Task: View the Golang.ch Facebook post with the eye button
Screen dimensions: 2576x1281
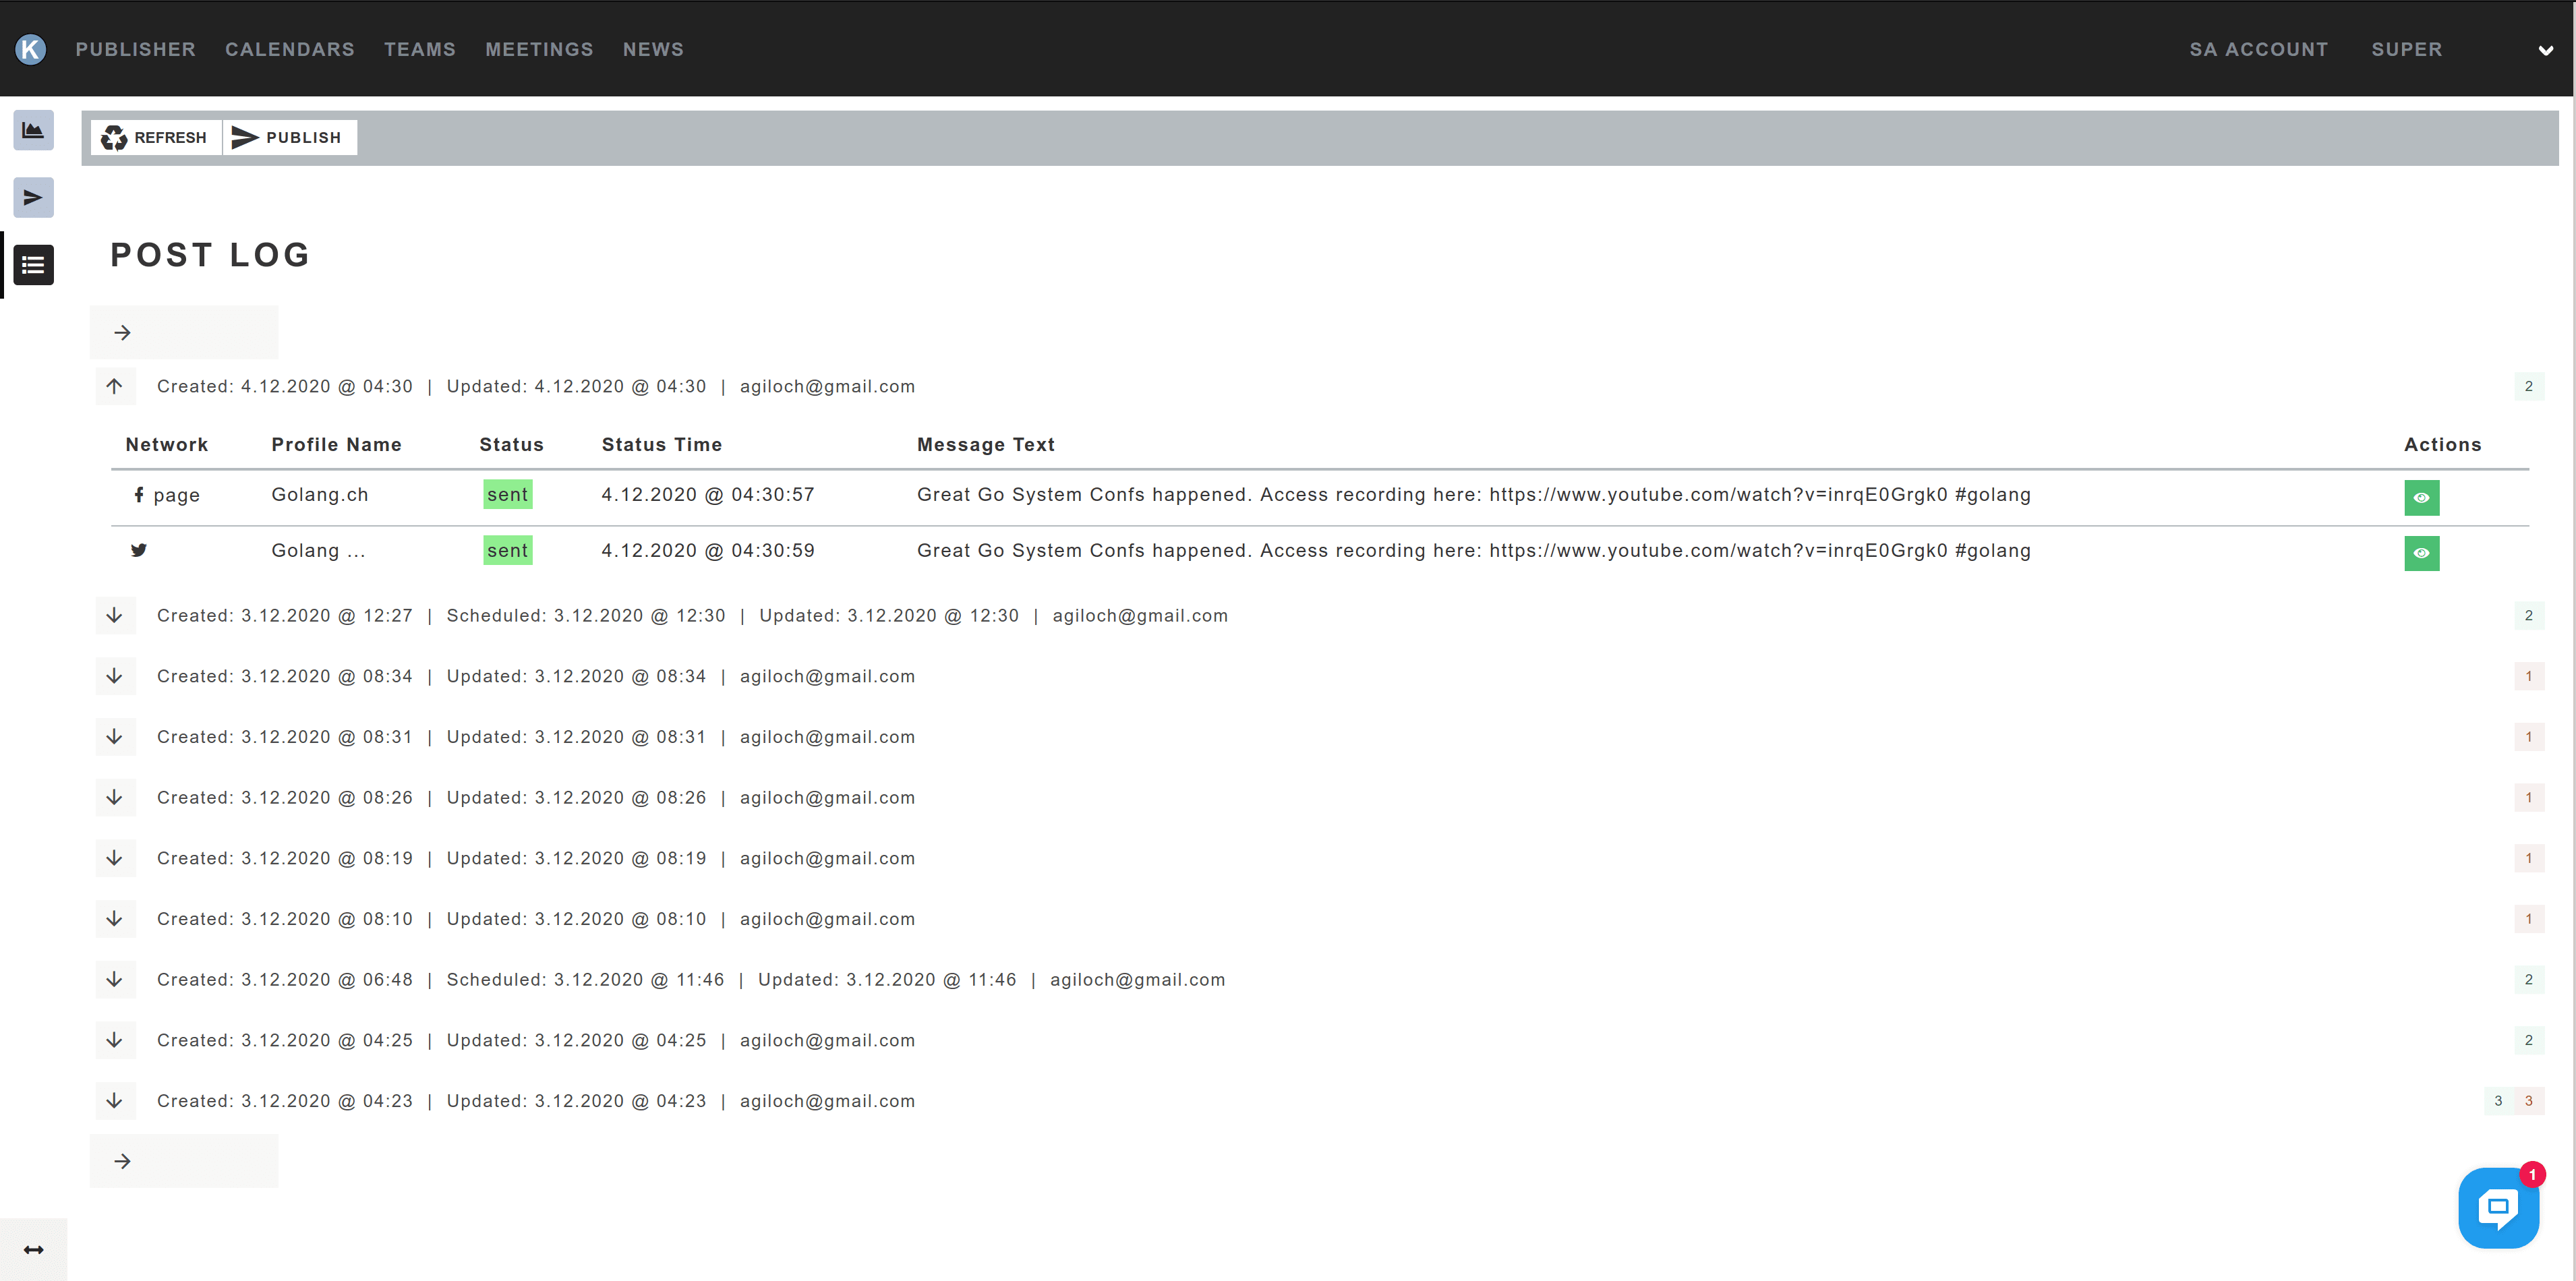Action: [2421, 497]
